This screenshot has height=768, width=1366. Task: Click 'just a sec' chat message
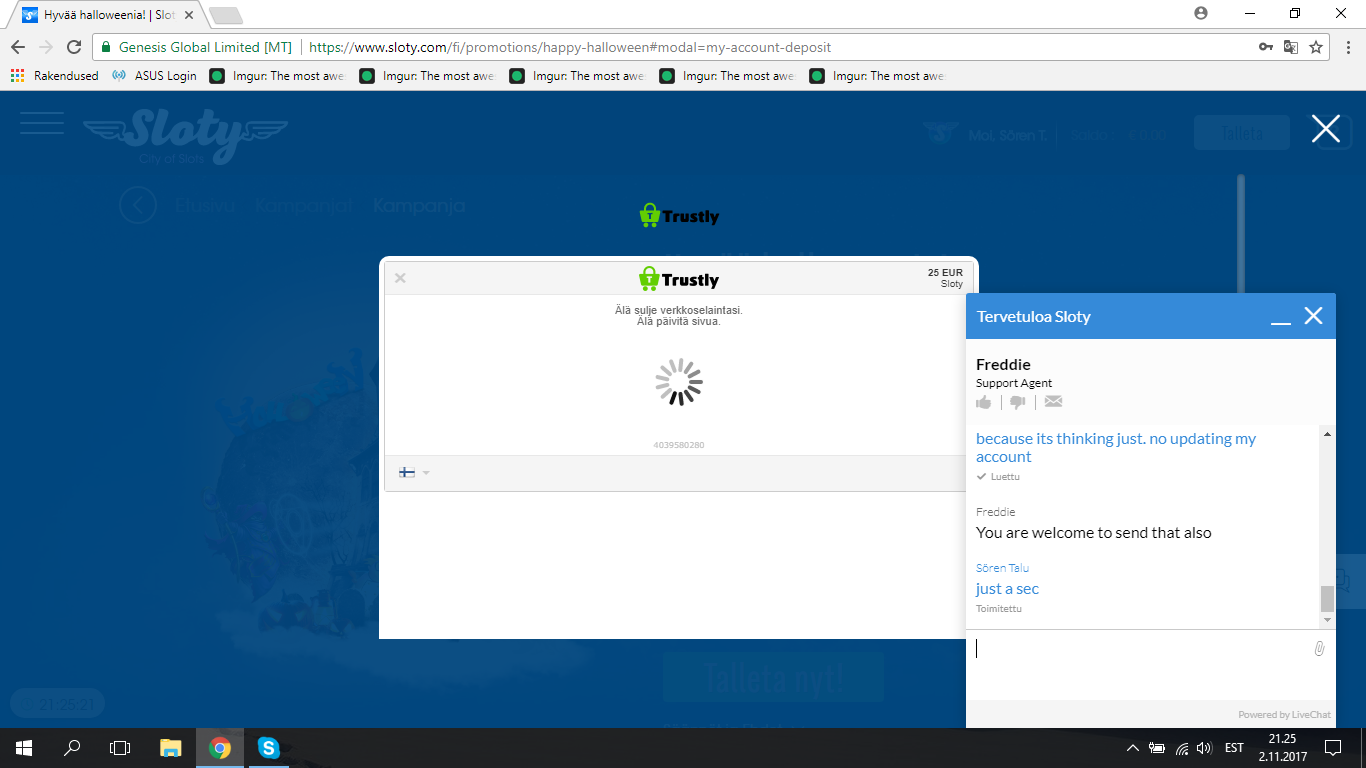point(1007,589)
